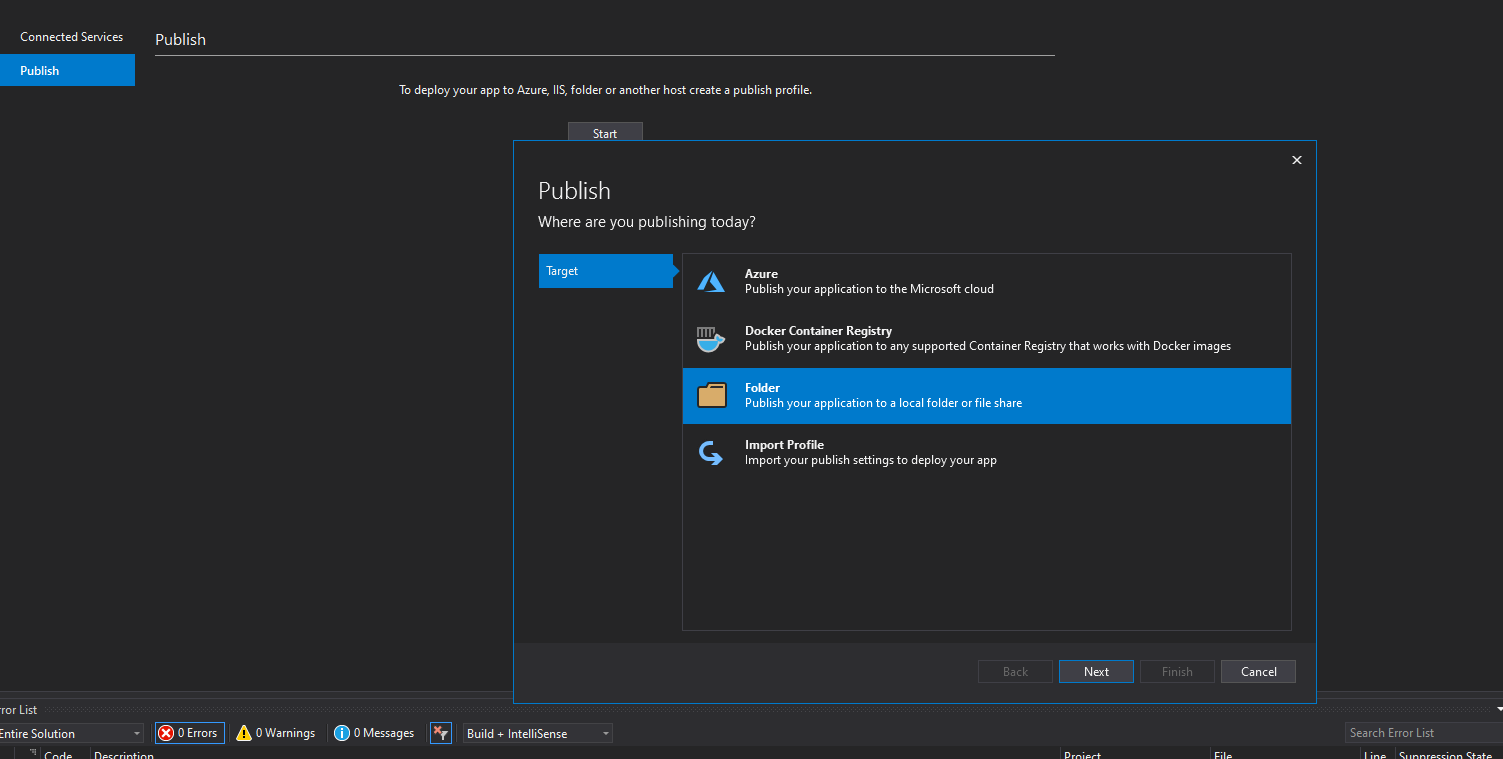Click the Import Profile arrow icon

click(x=711, y=453)
